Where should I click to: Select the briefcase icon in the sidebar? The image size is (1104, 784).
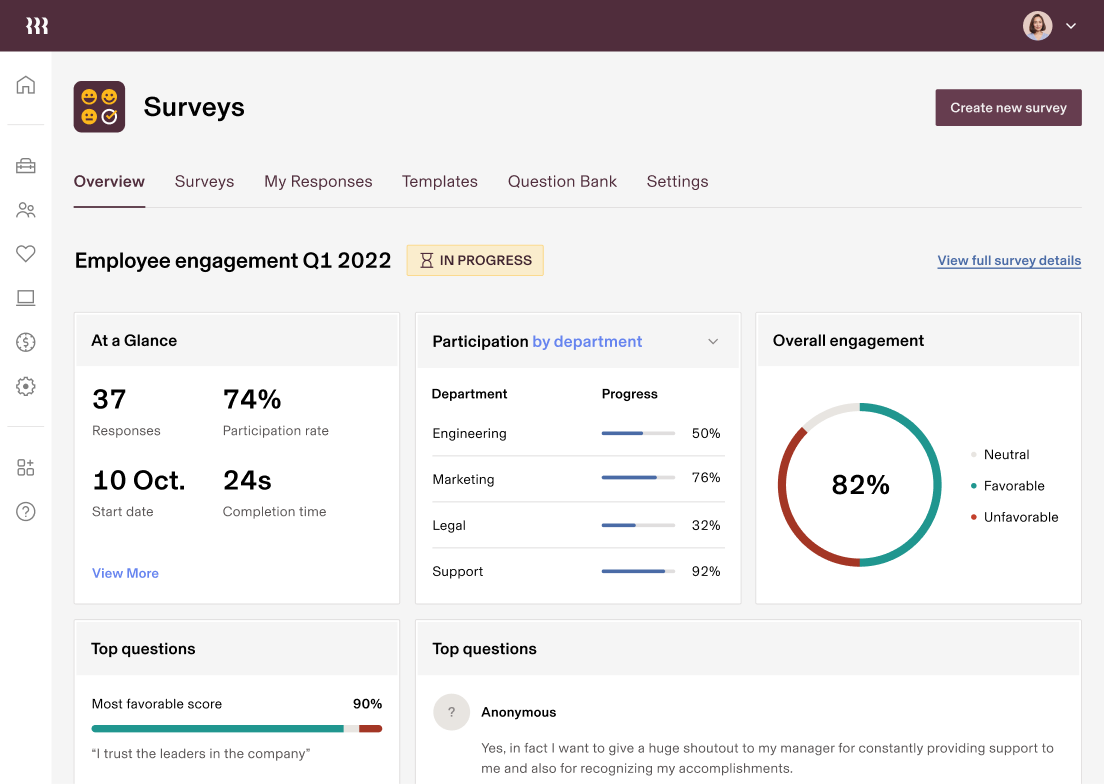(x=26, y=166)
